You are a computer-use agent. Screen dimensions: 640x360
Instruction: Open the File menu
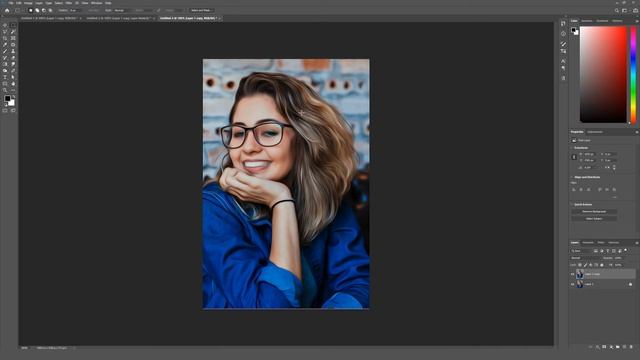coord(11,3)
